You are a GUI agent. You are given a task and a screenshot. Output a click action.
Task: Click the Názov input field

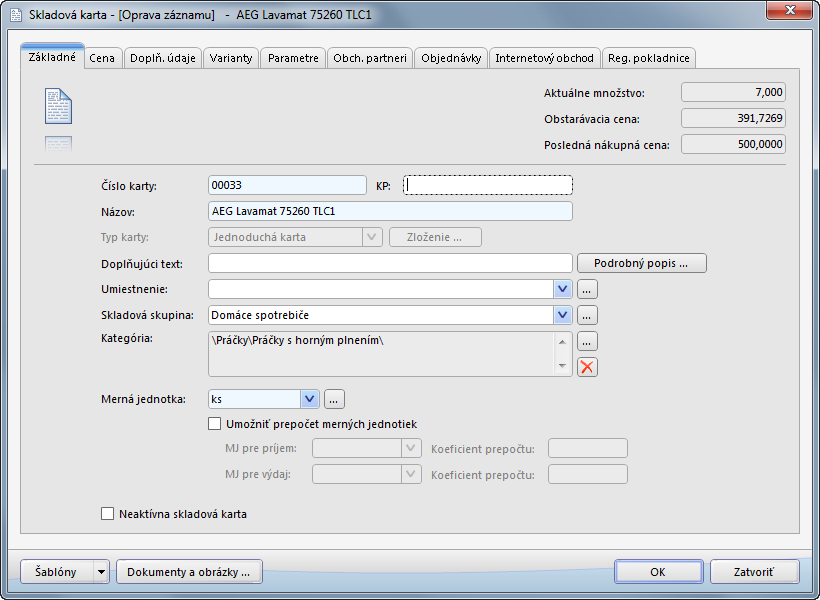tap(390, 211)
